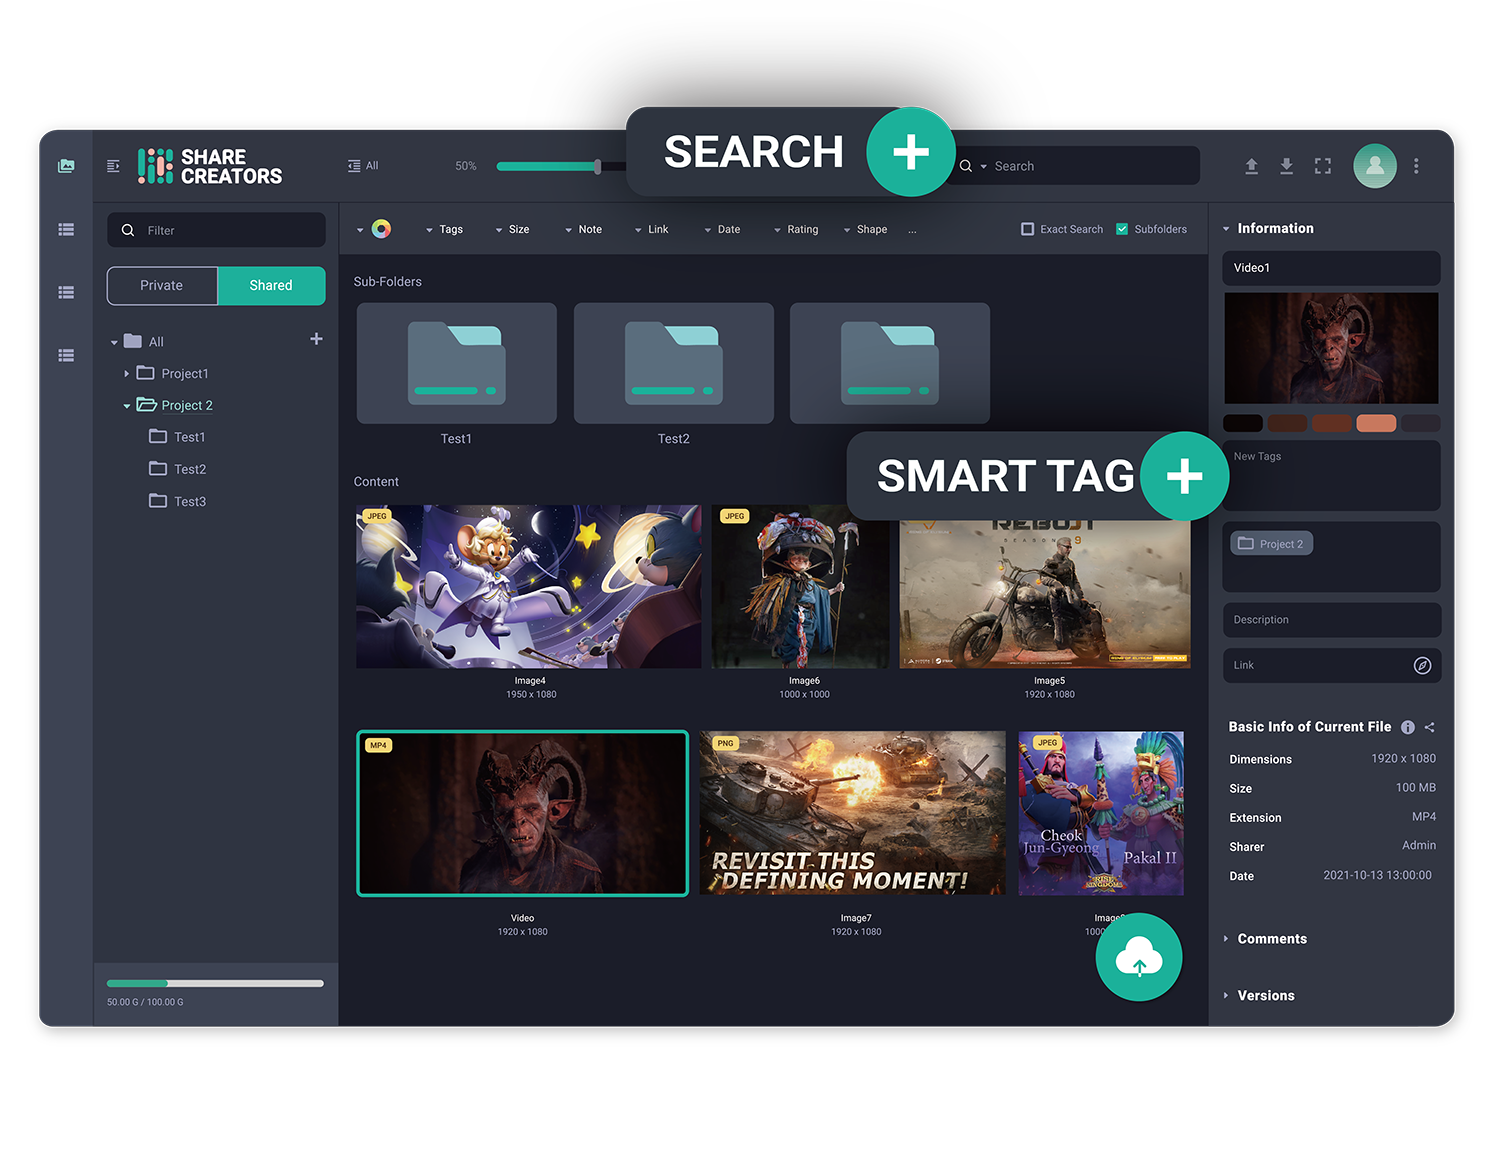Show more filters with ellipsis

912,230
